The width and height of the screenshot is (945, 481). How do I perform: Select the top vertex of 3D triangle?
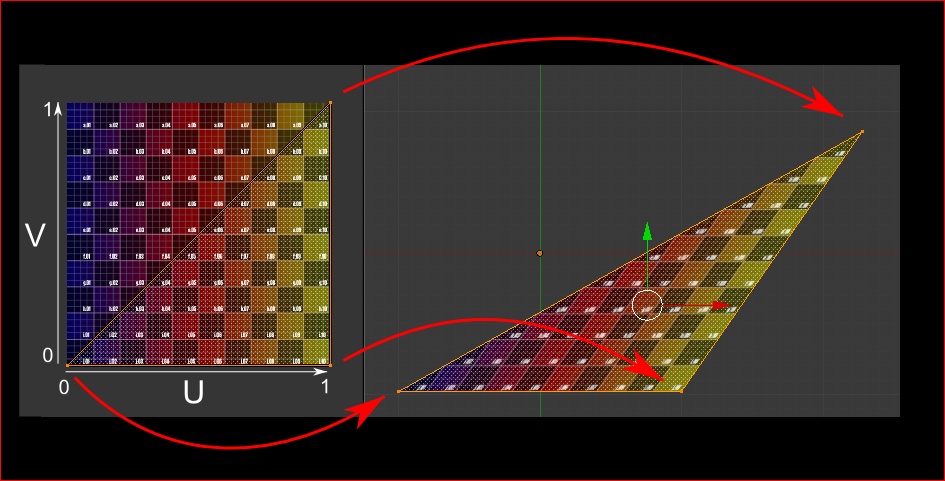click(862, 131)
